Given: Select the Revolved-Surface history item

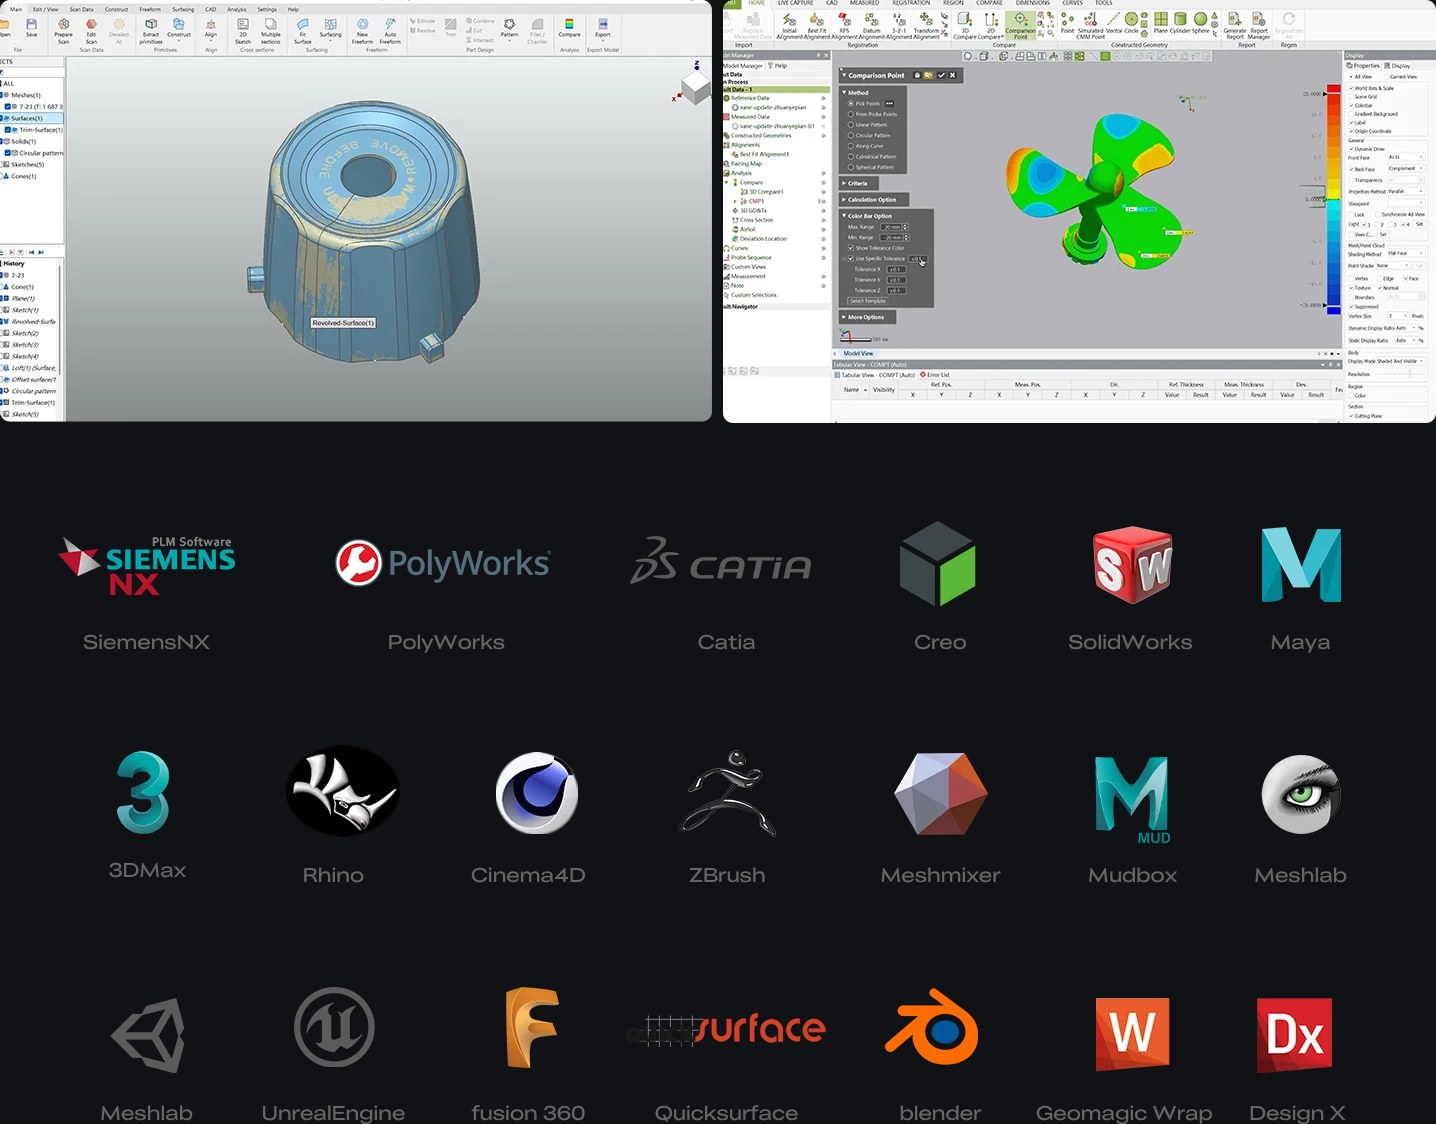Looking at the screenshot, I should 32,322.
